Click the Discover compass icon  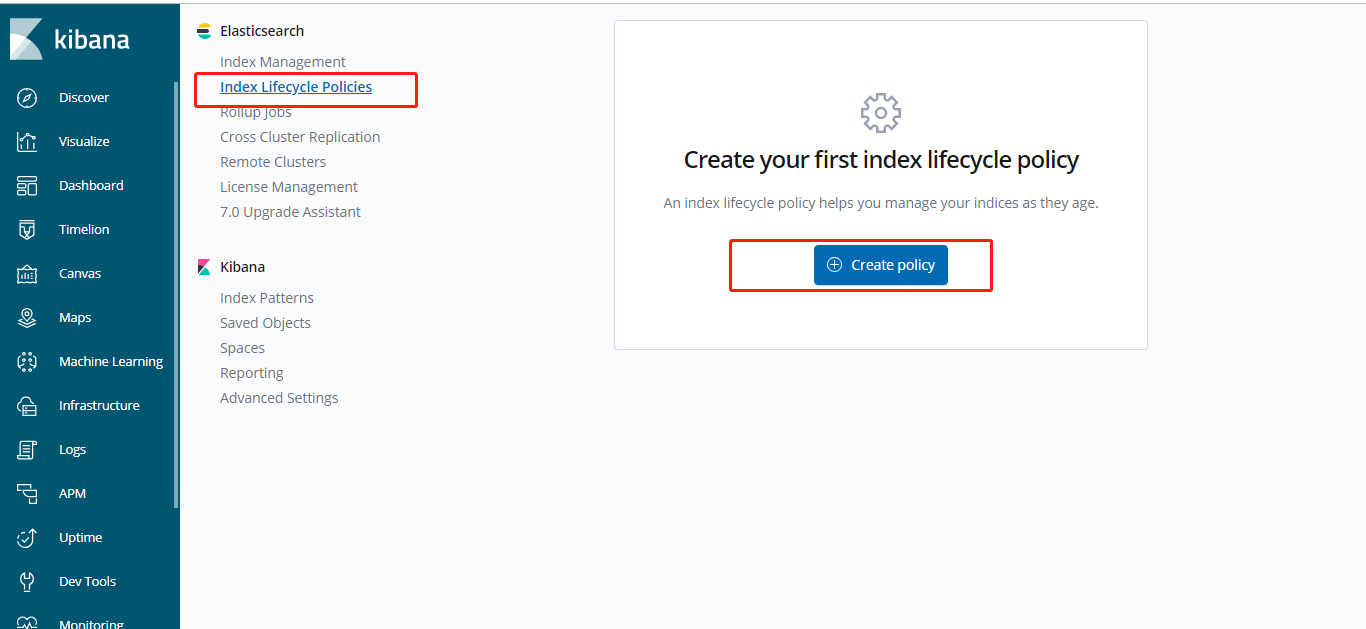[x=27, y=98]
